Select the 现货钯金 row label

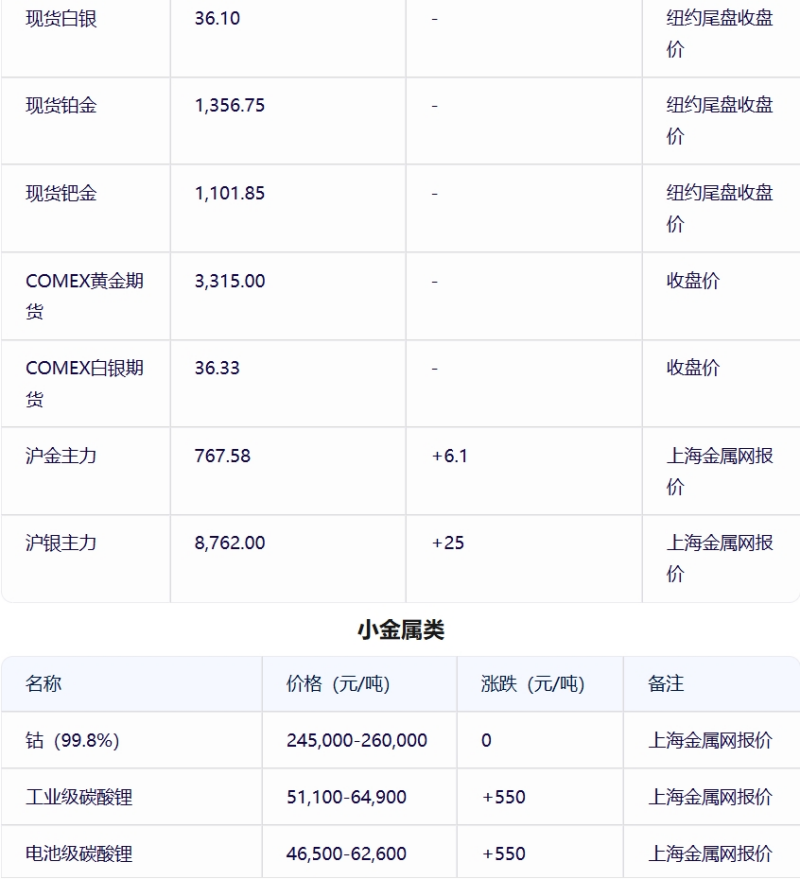(61, 193)
